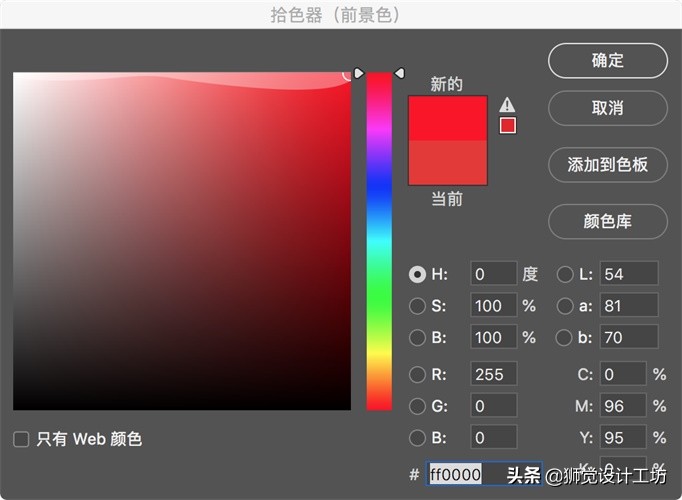This screenshot has width=682, height=500.
Task: Click the 确定 button
Action: click(x=608, y=60)
